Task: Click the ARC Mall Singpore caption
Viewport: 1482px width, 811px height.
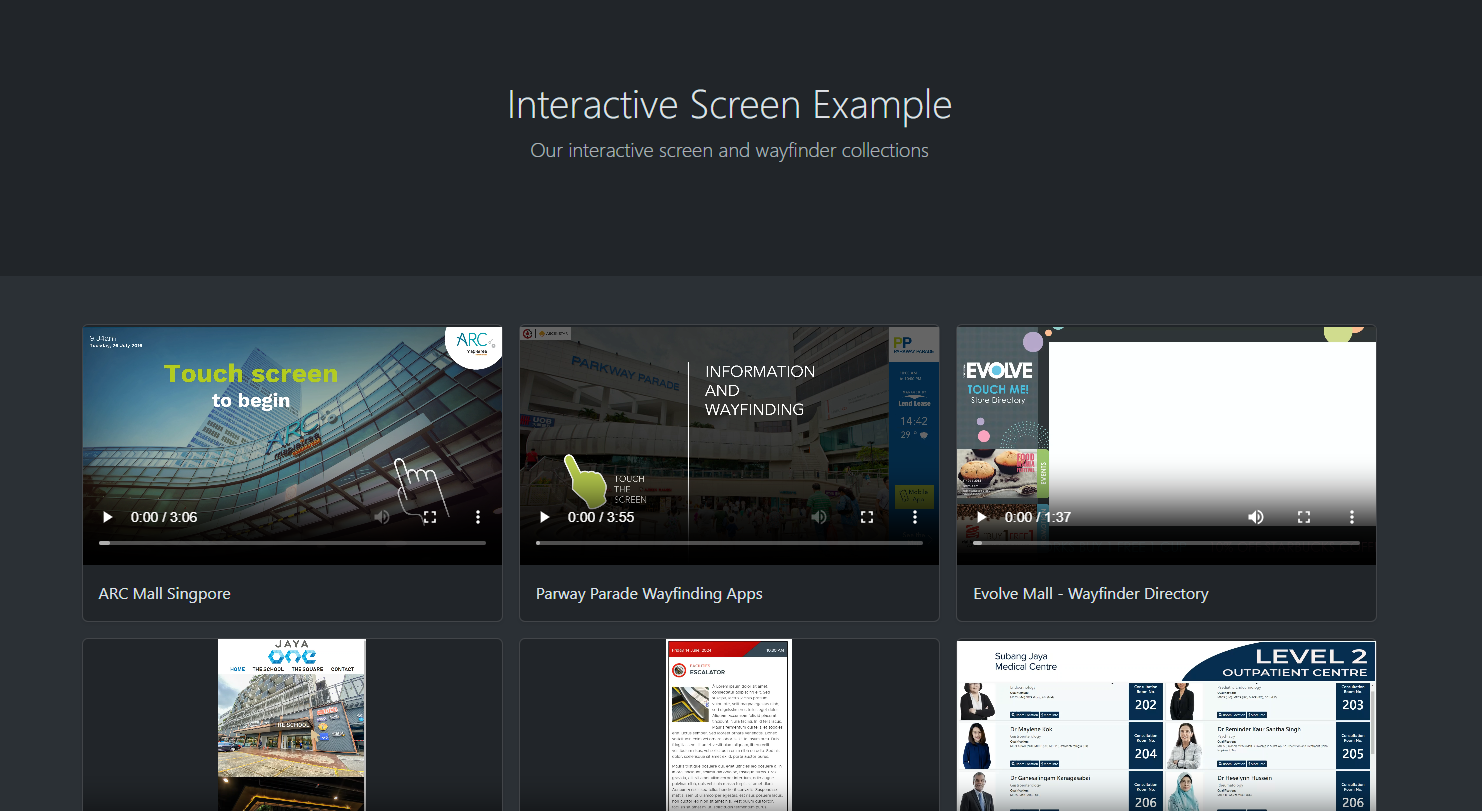Action: [165, 594]
